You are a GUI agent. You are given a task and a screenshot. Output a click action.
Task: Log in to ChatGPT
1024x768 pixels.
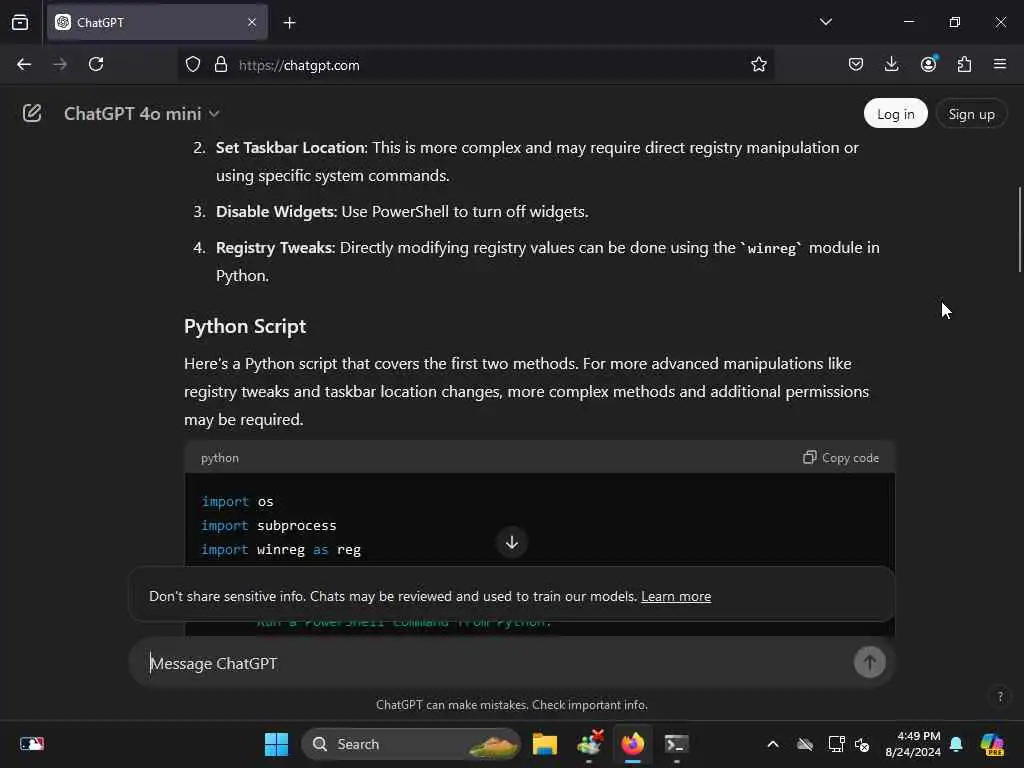point(895,114)
